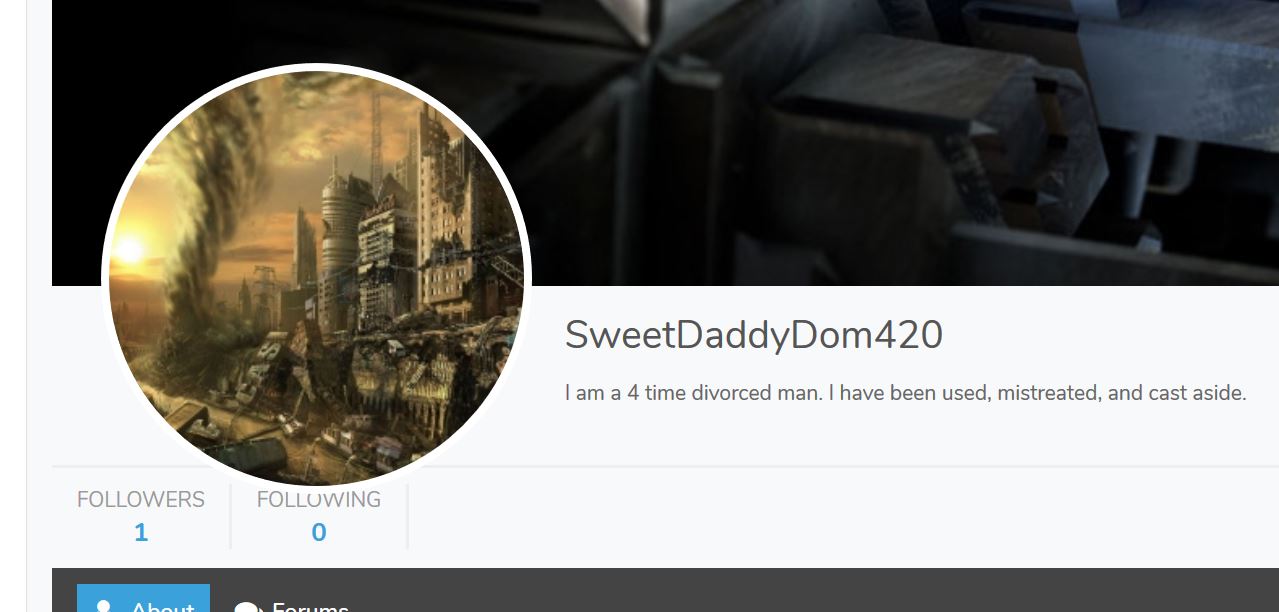Click the FOLLOWING label
Viewport: 1279px width, 612px height.
[319, 499]
